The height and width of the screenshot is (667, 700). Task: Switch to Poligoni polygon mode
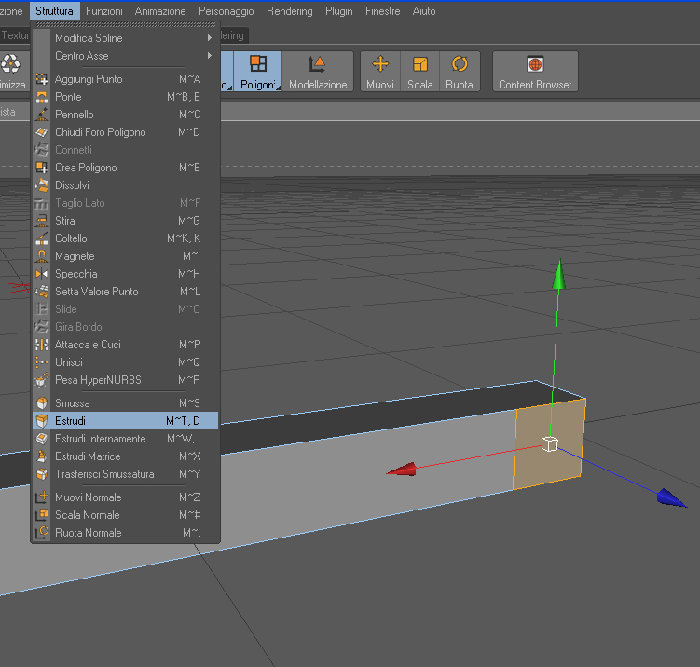tap(258, 71)
